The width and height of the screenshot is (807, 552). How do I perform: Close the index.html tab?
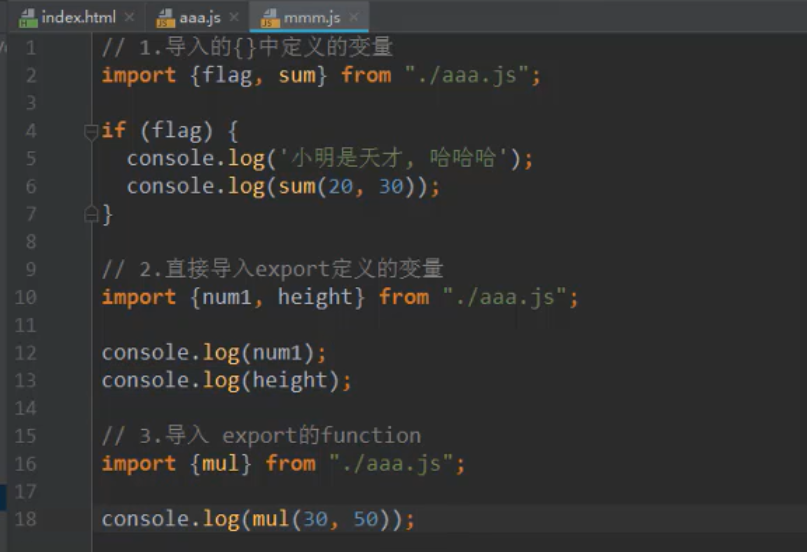click(x=130, y=17)
